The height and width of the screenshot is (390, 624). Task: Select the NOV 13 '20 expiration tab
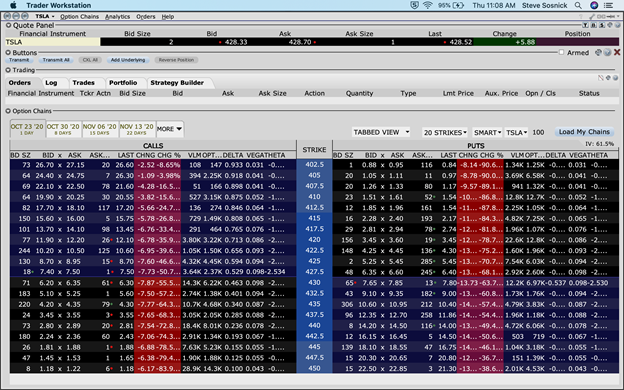[136, 129]
